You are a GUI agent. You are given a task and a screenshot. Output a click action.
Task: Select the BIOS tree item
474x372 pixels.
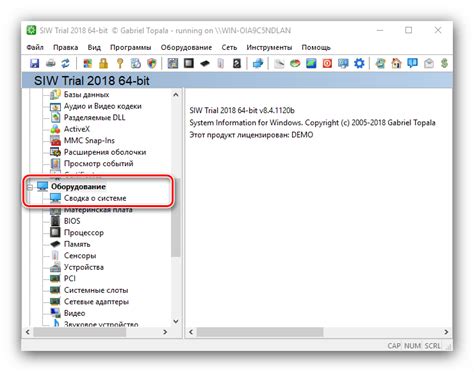click(x=72, y=221)
